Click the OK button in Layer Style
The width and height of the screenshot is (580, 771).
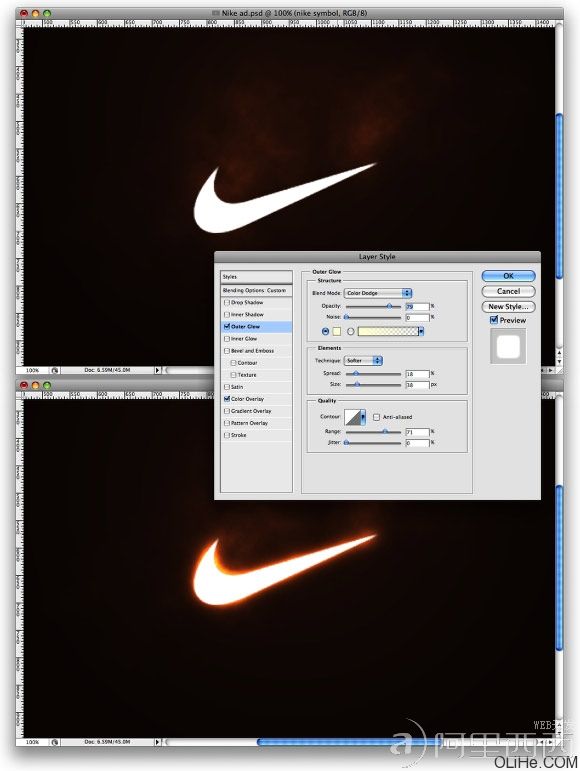(x=508, y=276)
